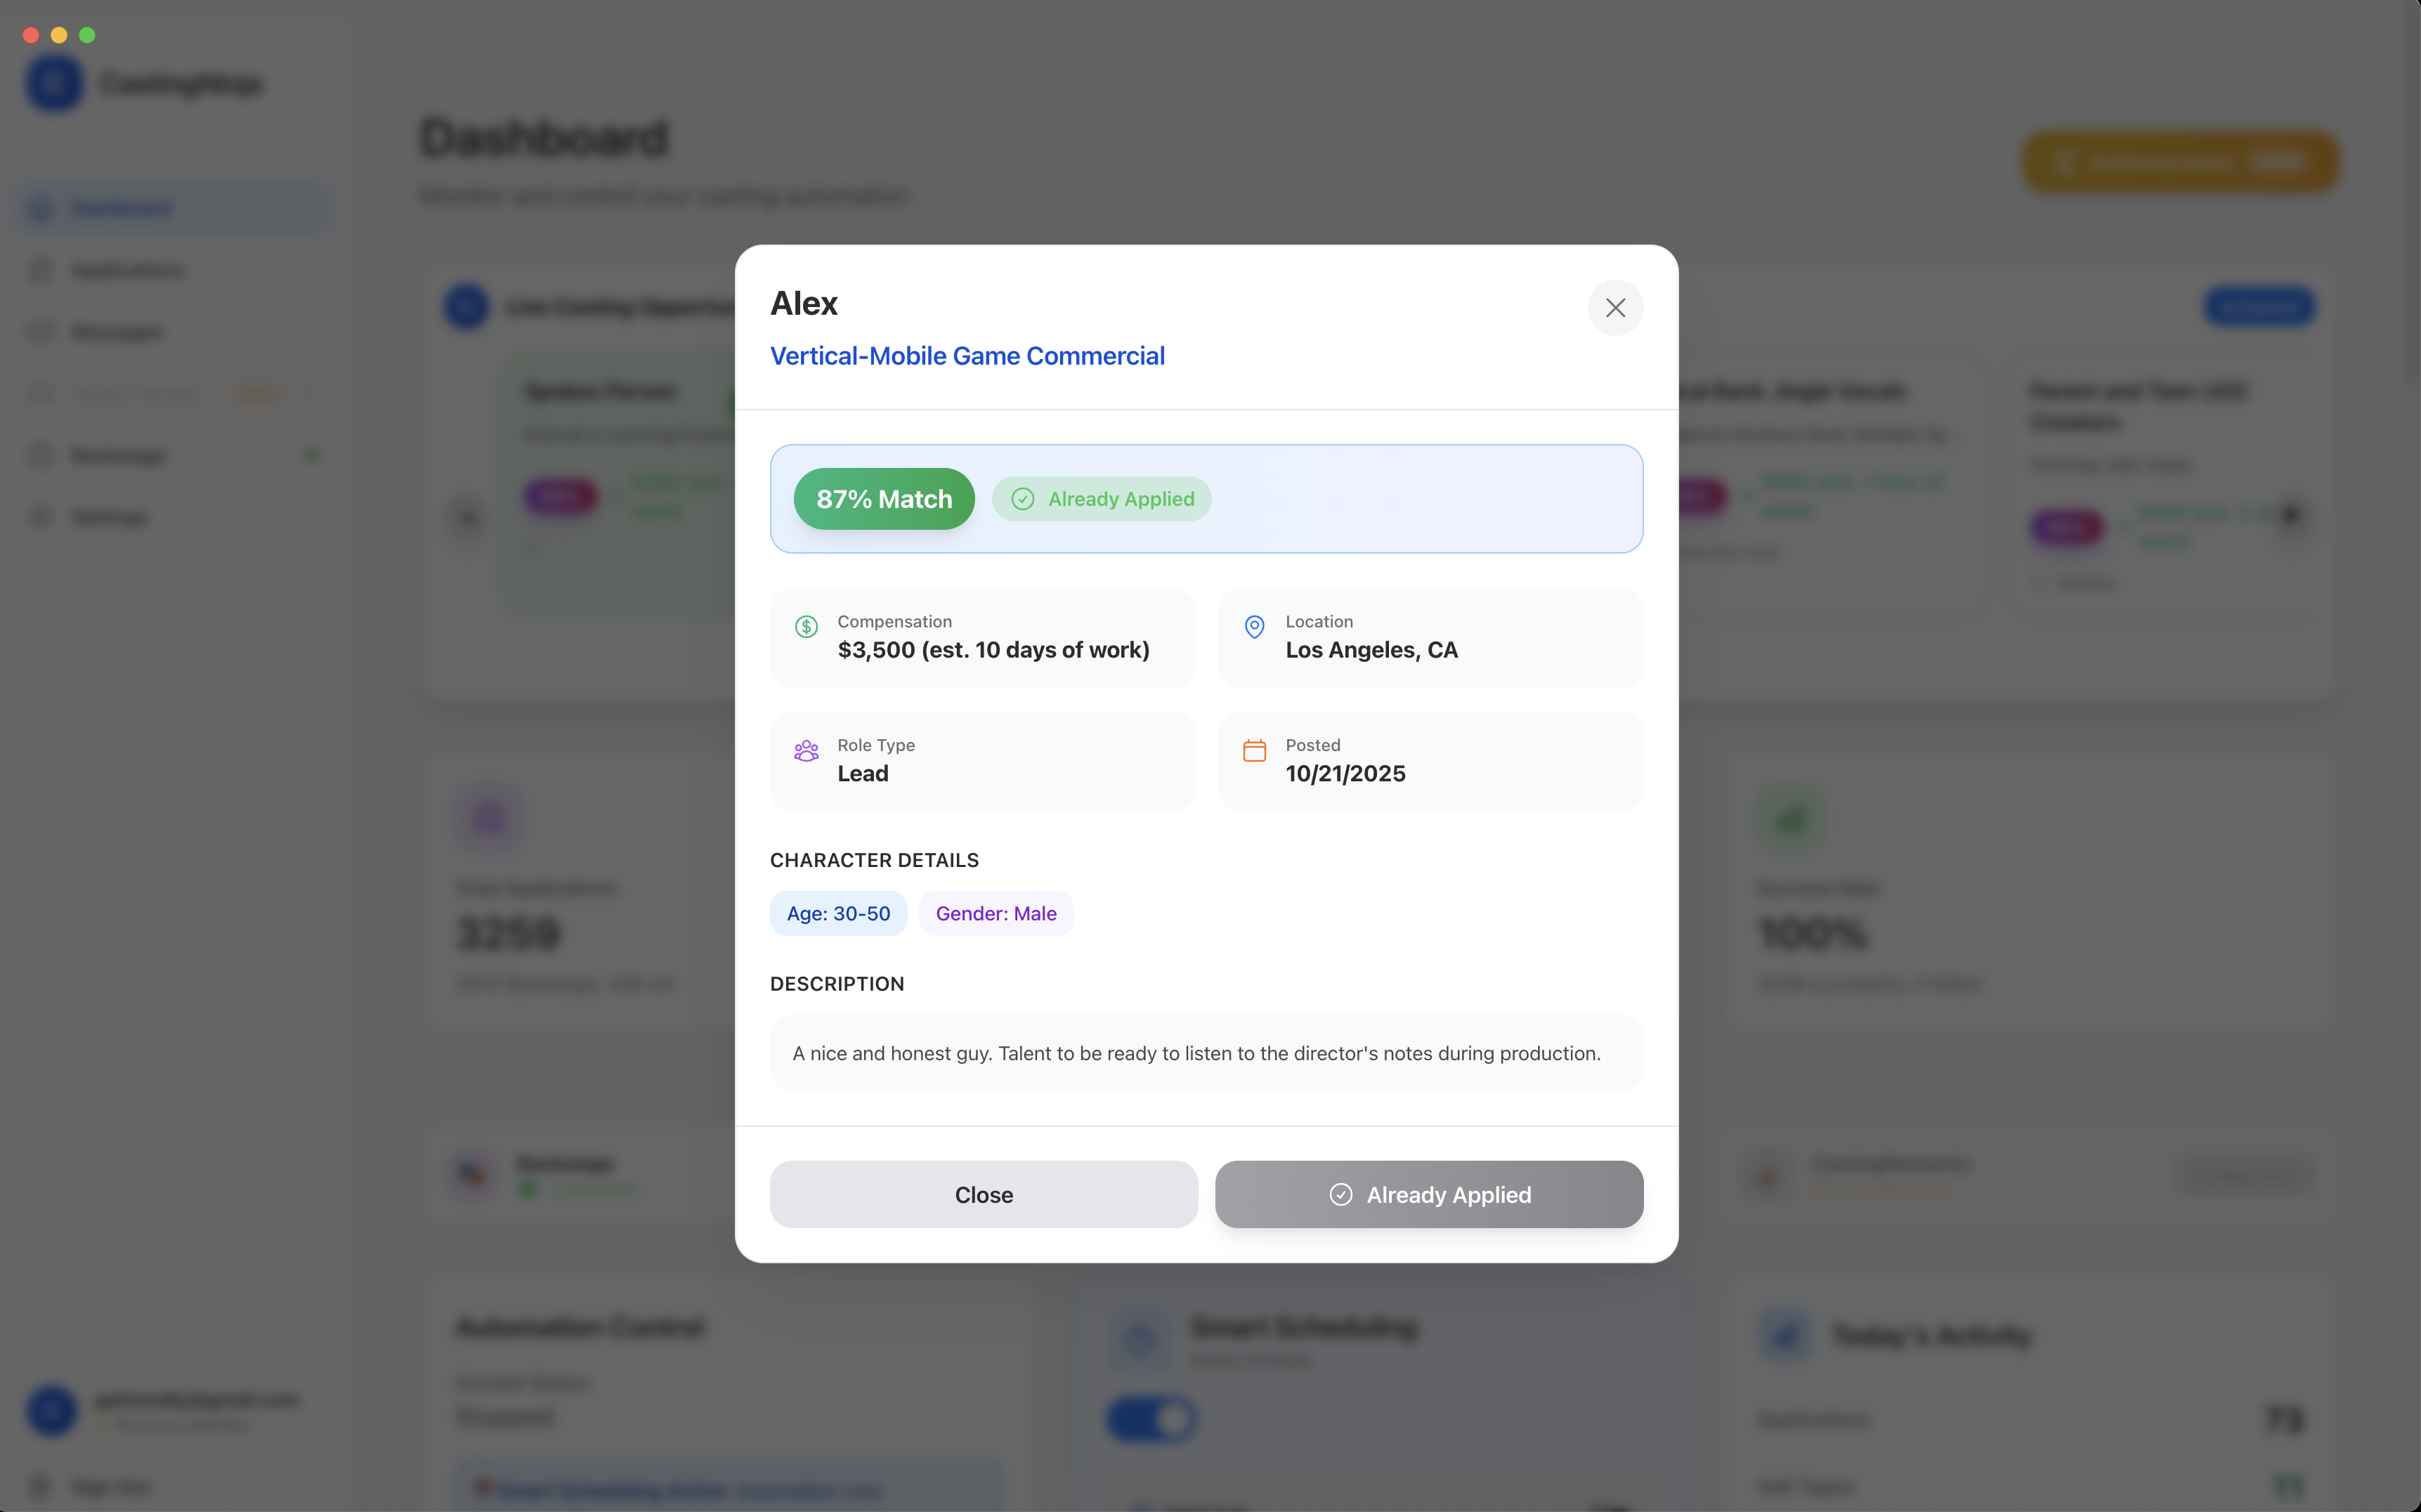Click the grayed Already Applied button

pyautogui.click(x=1429, y=1194)
